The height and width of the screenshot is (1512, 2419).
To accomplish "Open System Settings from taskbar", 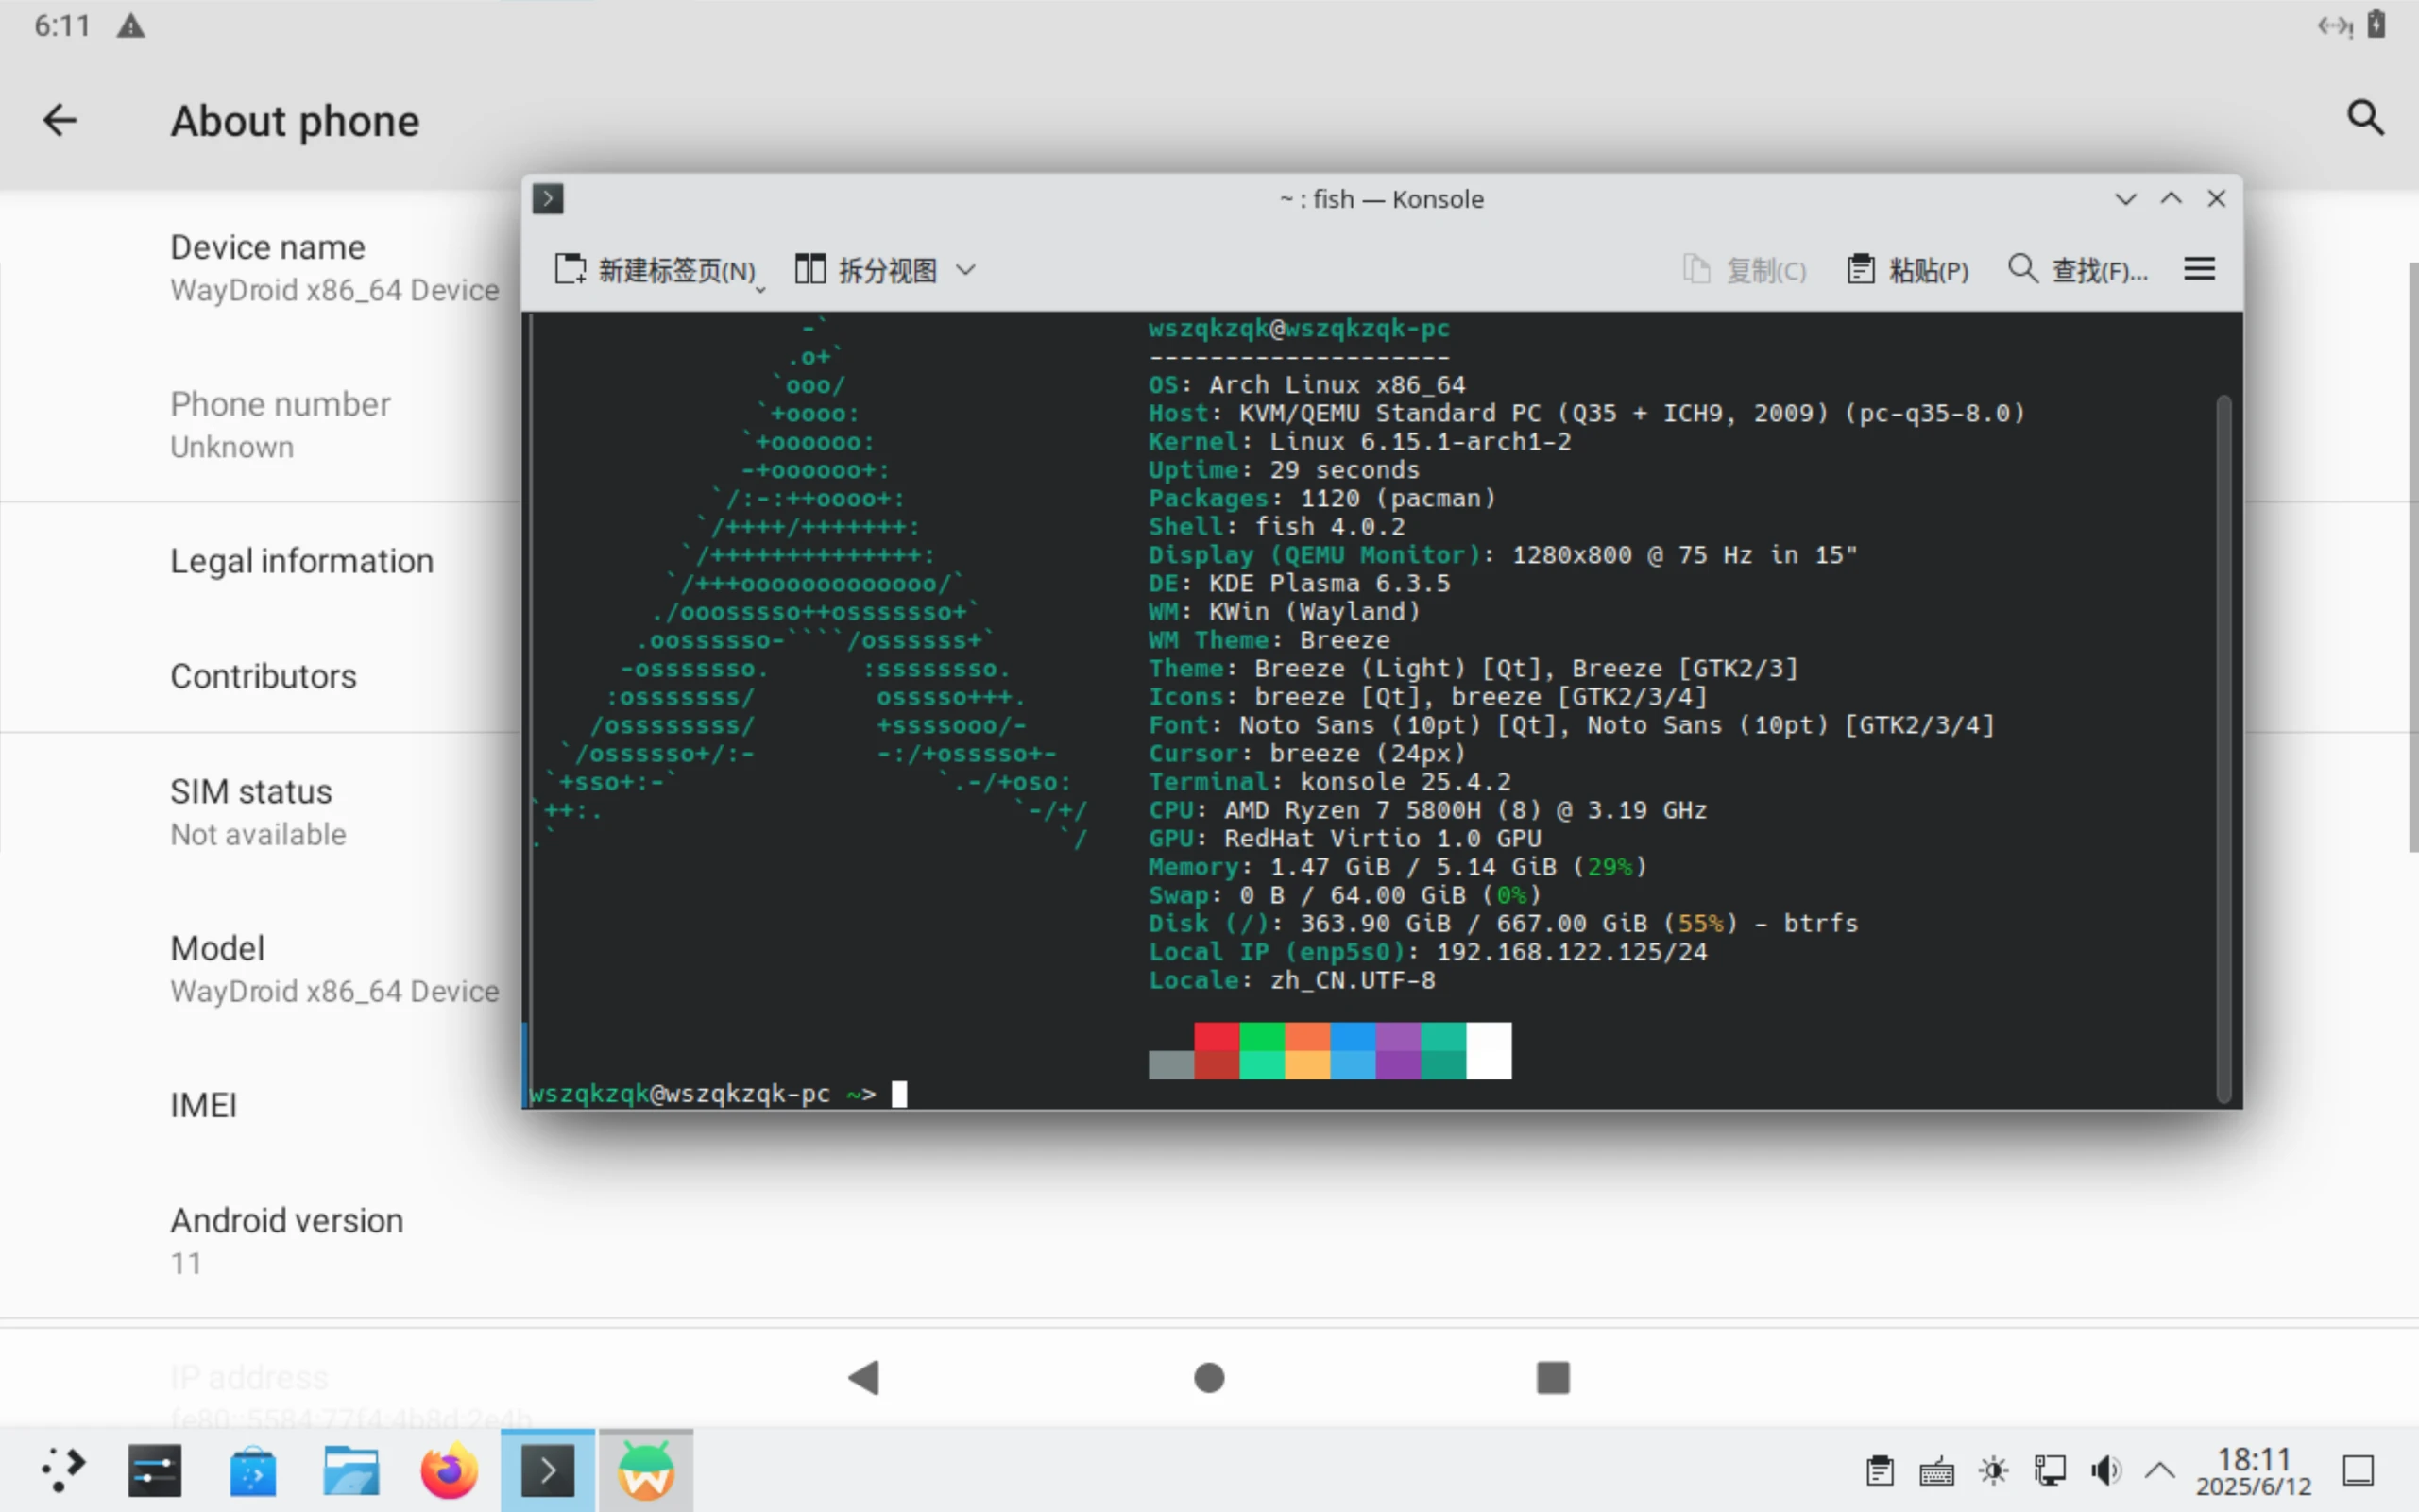I will (x=155, y=1471).
